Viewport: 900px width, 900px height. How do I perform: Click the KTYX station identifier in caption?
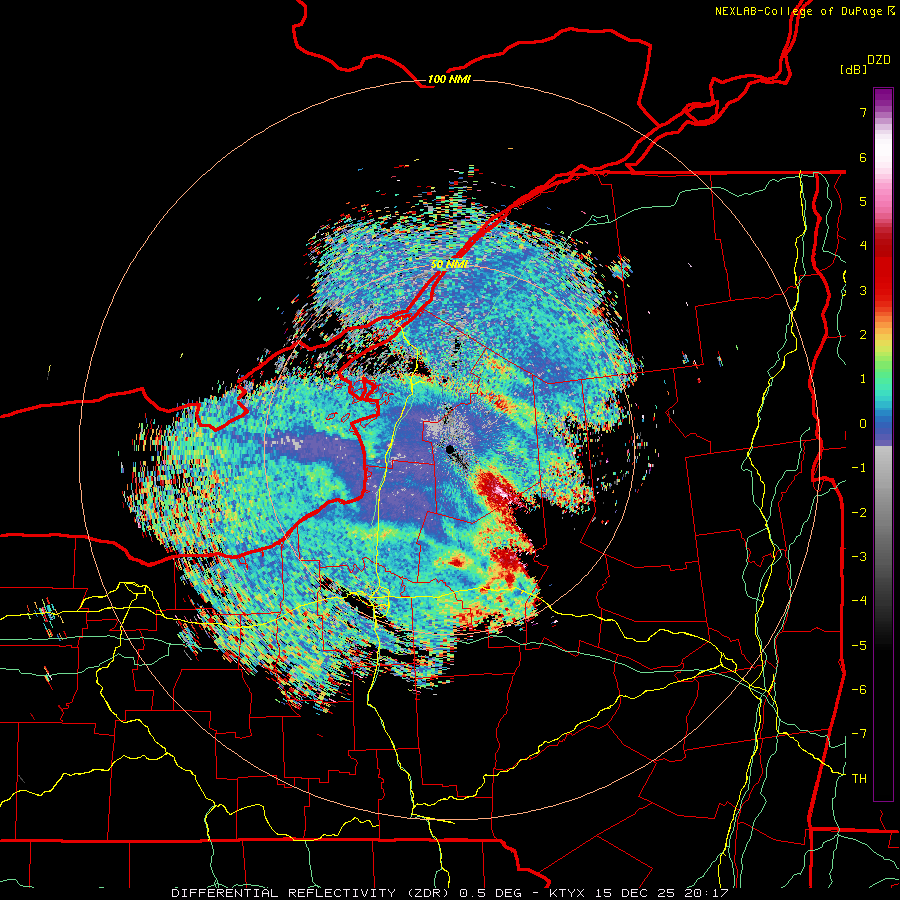point(568,893)
